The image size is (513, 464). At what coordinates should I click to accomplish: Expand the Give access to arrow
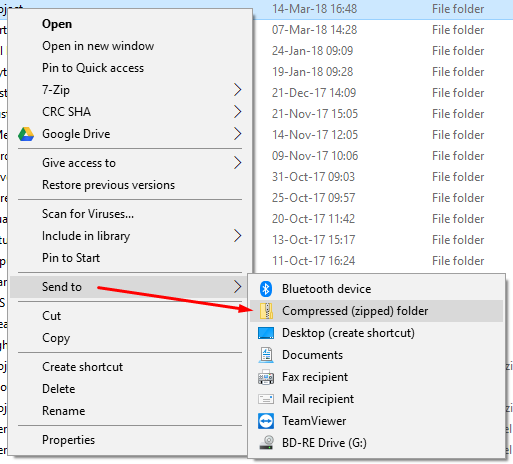[237, 163]
